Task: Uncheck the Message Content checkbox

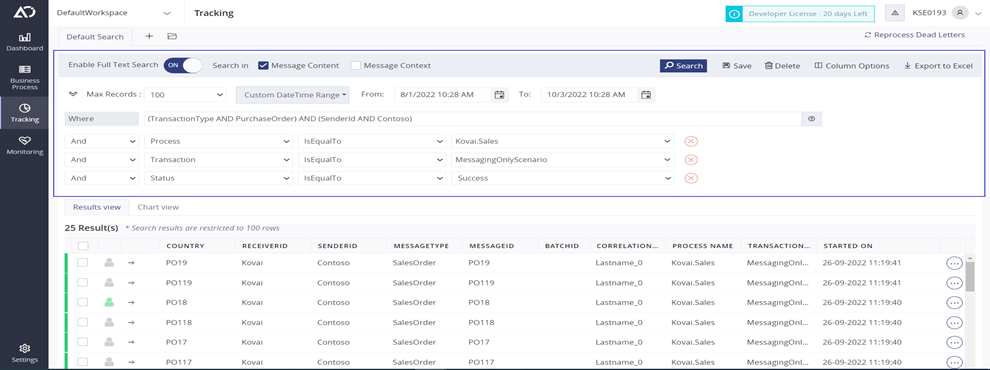Action: coord(264,65)
